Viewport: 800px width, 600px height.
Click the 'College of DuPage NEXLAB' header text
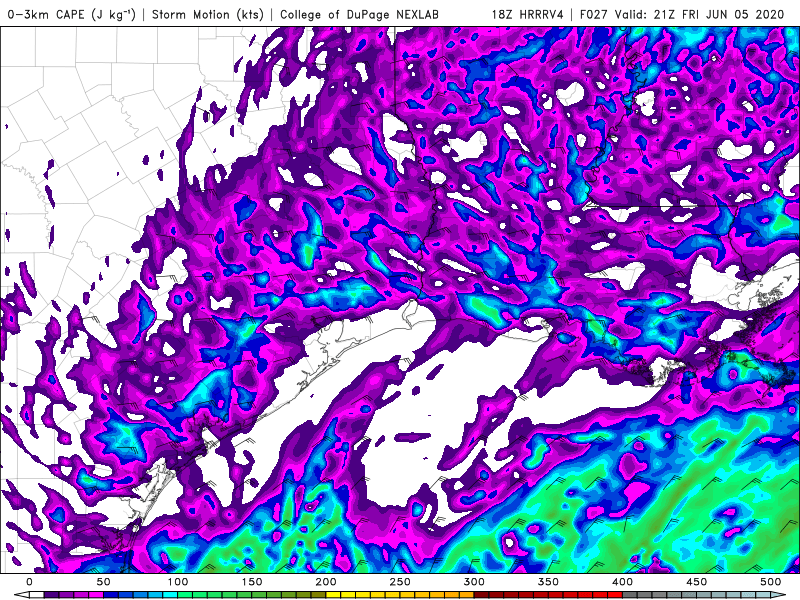pyautogui.click(x=359, y=14)
